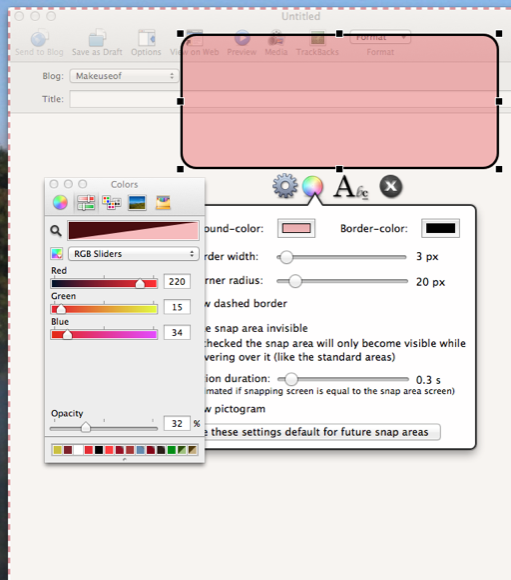
Task: Open the black Border-color swatch well
Action: (x=440, y=228)
